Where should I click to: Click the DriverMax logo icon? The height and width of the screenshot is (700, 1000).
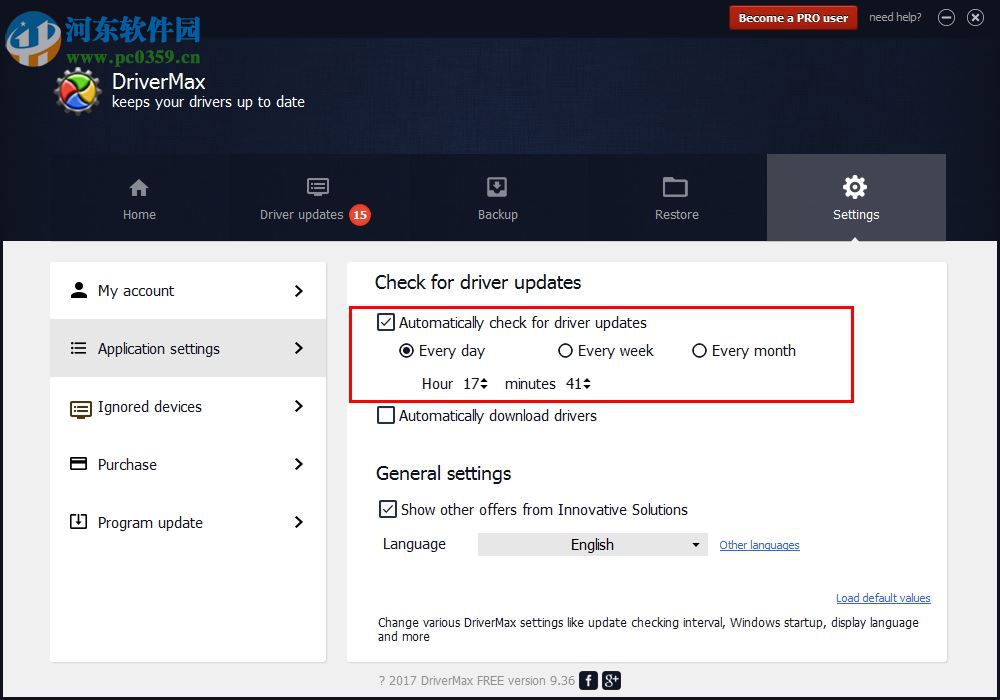78,91
